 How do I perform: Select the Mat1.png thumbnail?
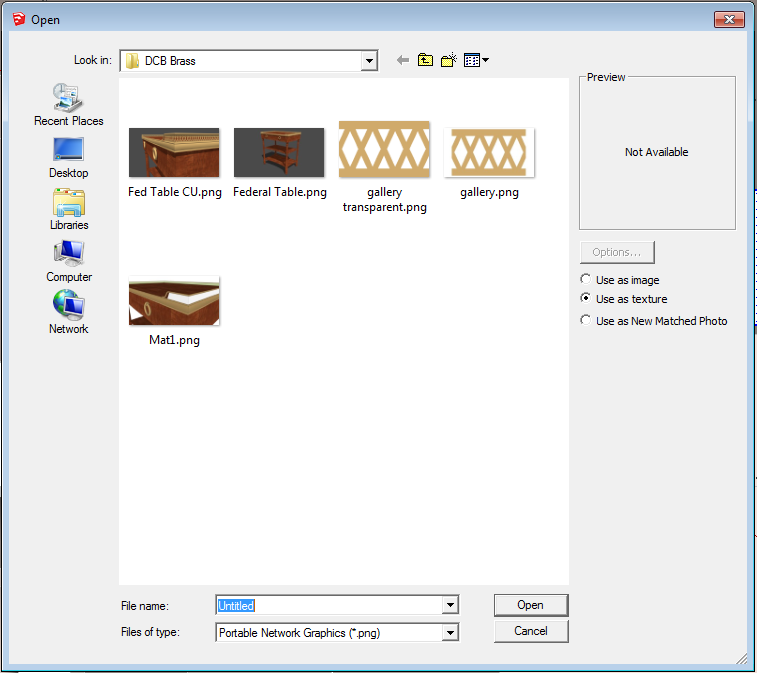pos(174,300)
